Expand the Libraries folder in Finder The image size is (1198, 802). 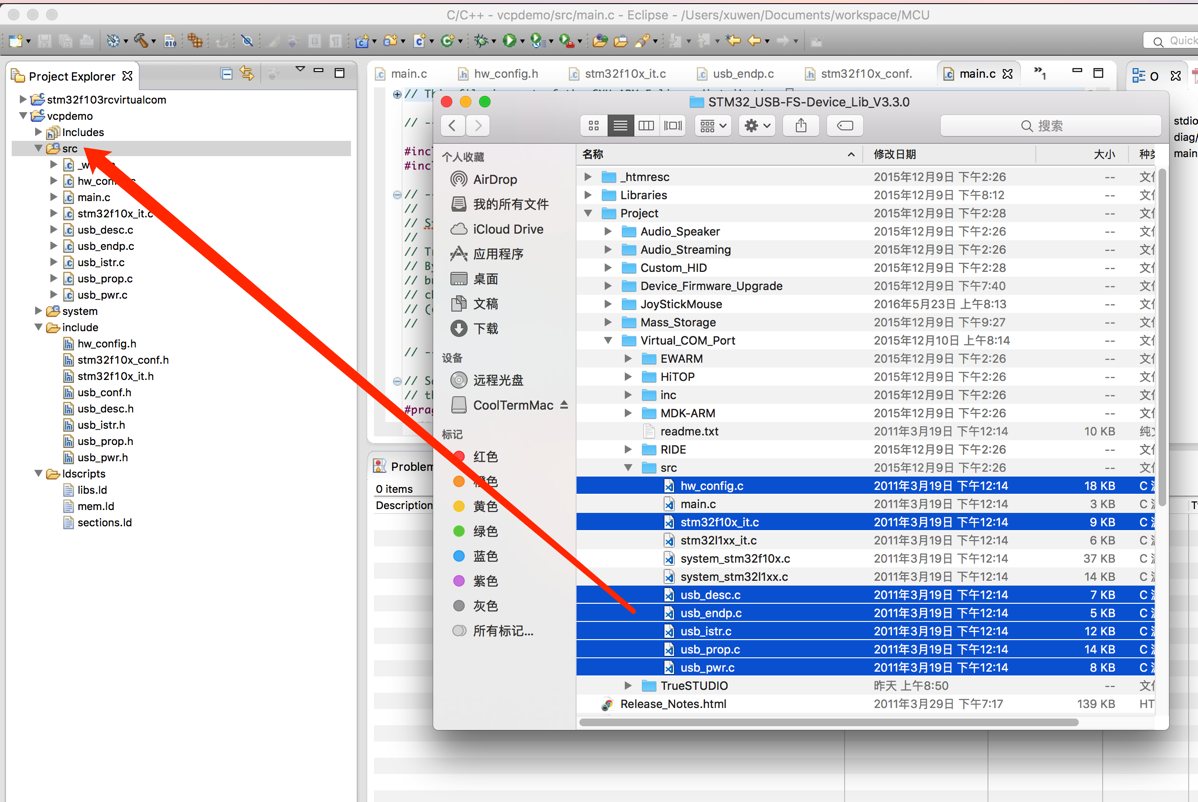pos(588,195)
